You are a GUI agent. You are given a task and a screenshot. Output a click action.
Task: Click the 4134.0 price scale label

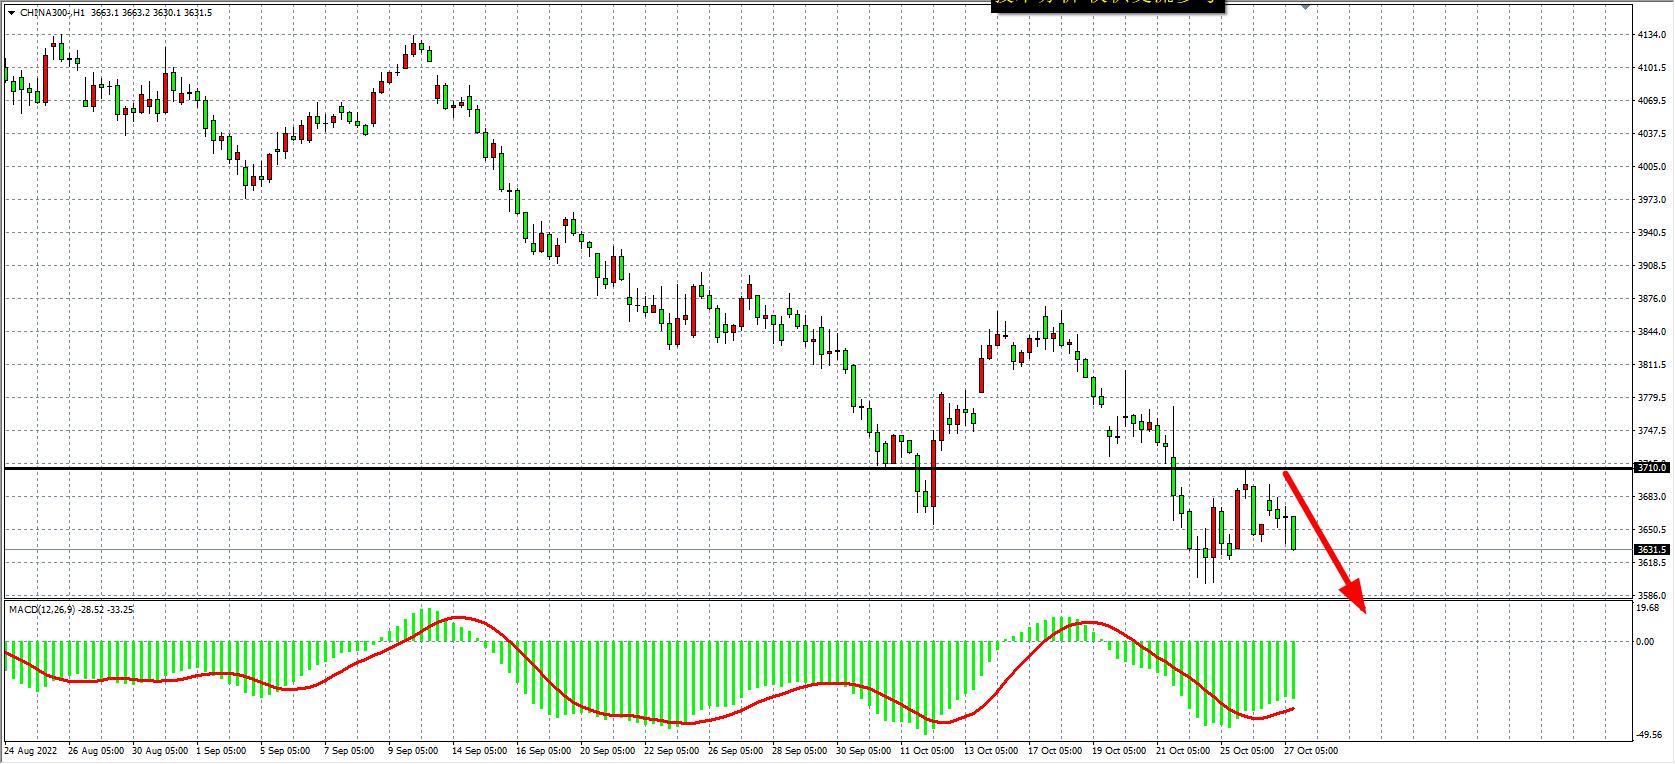(x=1650, y=35)
